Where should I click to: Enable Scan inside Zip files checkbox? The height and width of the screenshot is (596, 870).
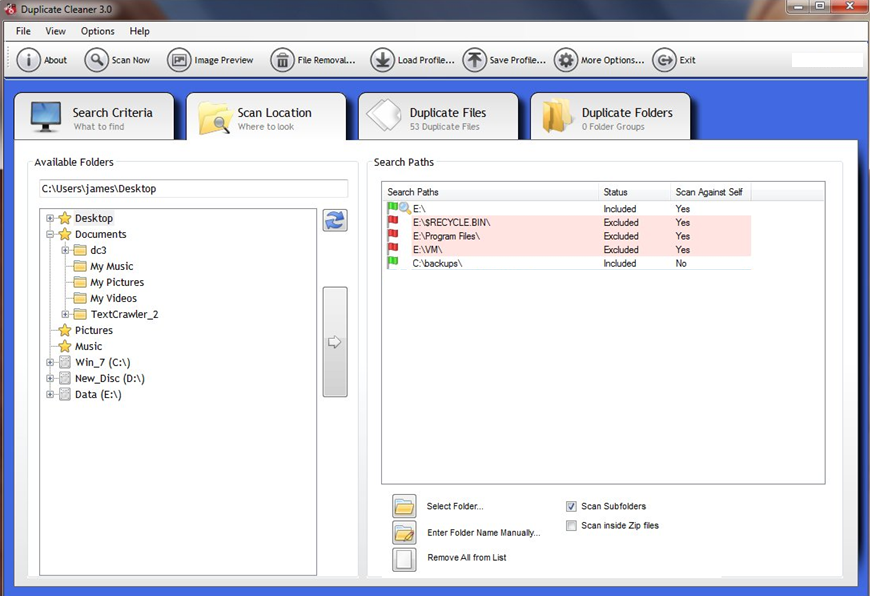pyautogui.click(x=572, y=526)
